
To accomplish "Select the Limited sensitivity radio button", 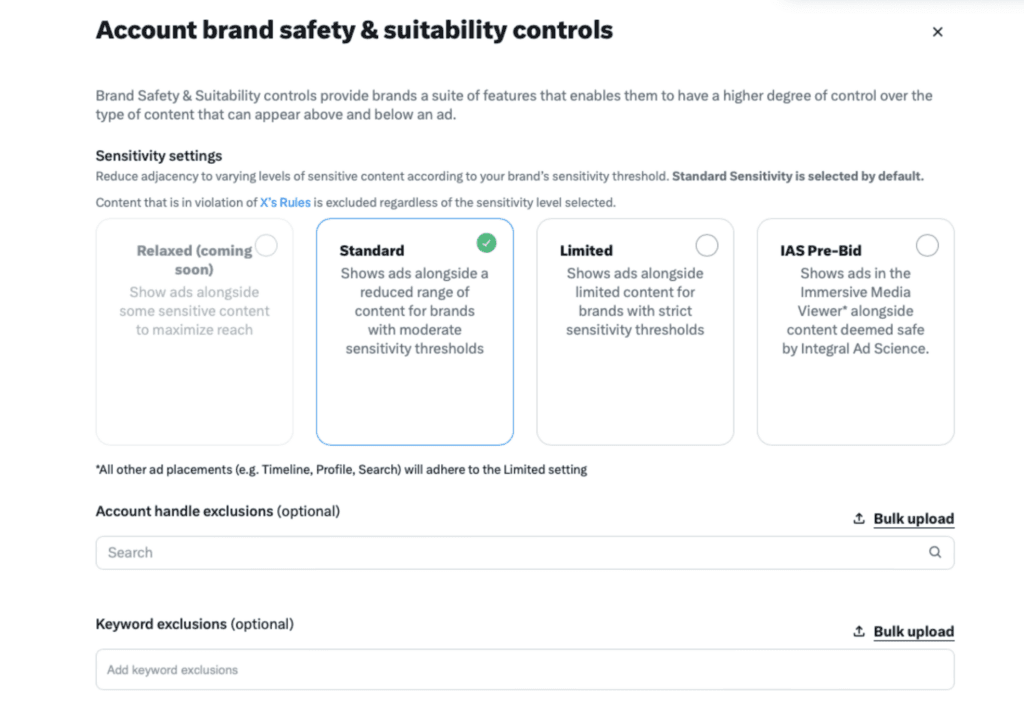I will point(707,246).
